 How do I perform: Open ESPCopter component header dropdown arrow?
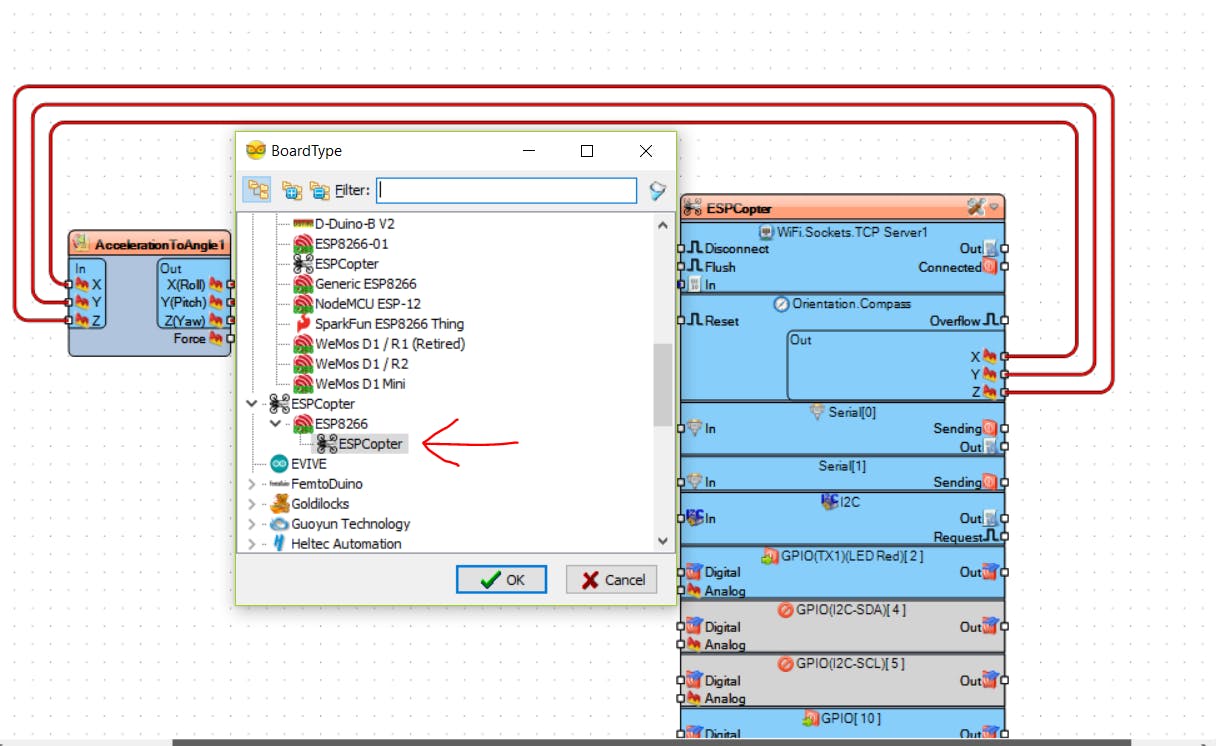pos(994,208)
